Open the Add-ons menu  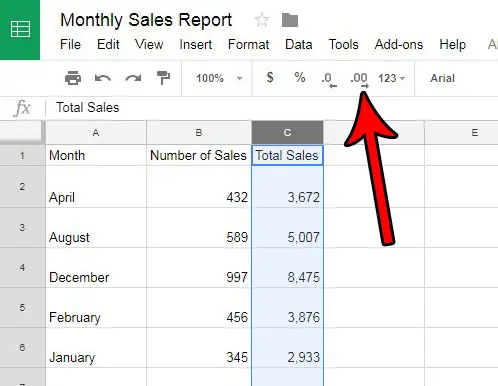coord(399,44)
